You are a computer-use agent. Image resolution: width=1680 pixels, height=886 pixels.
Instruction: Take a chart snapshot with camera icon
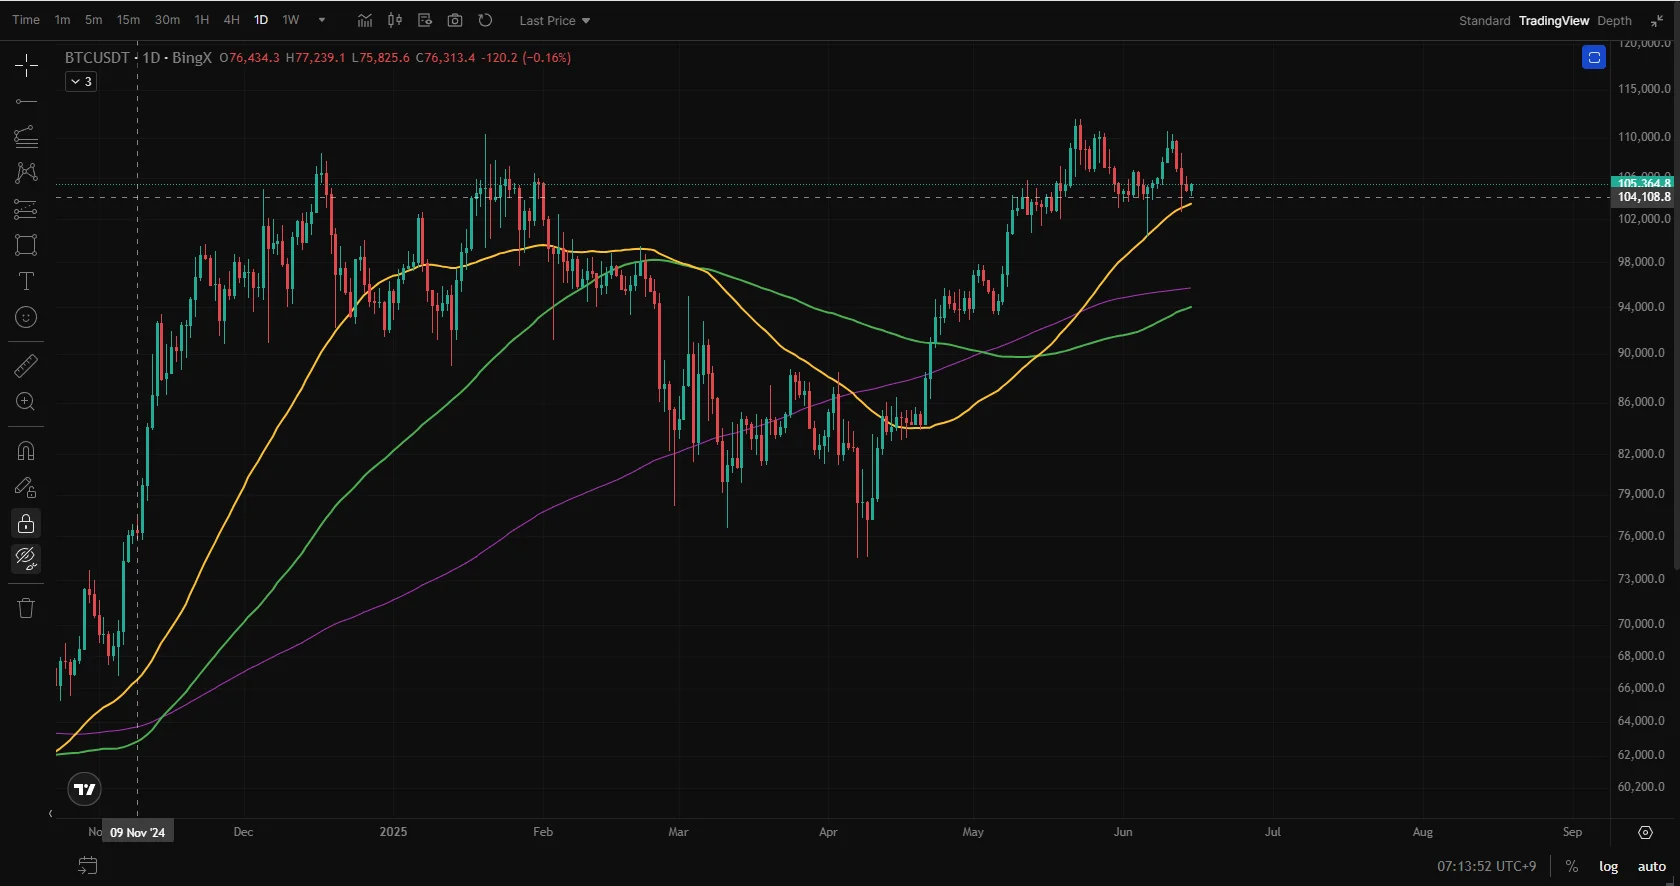tap(455, 20)
